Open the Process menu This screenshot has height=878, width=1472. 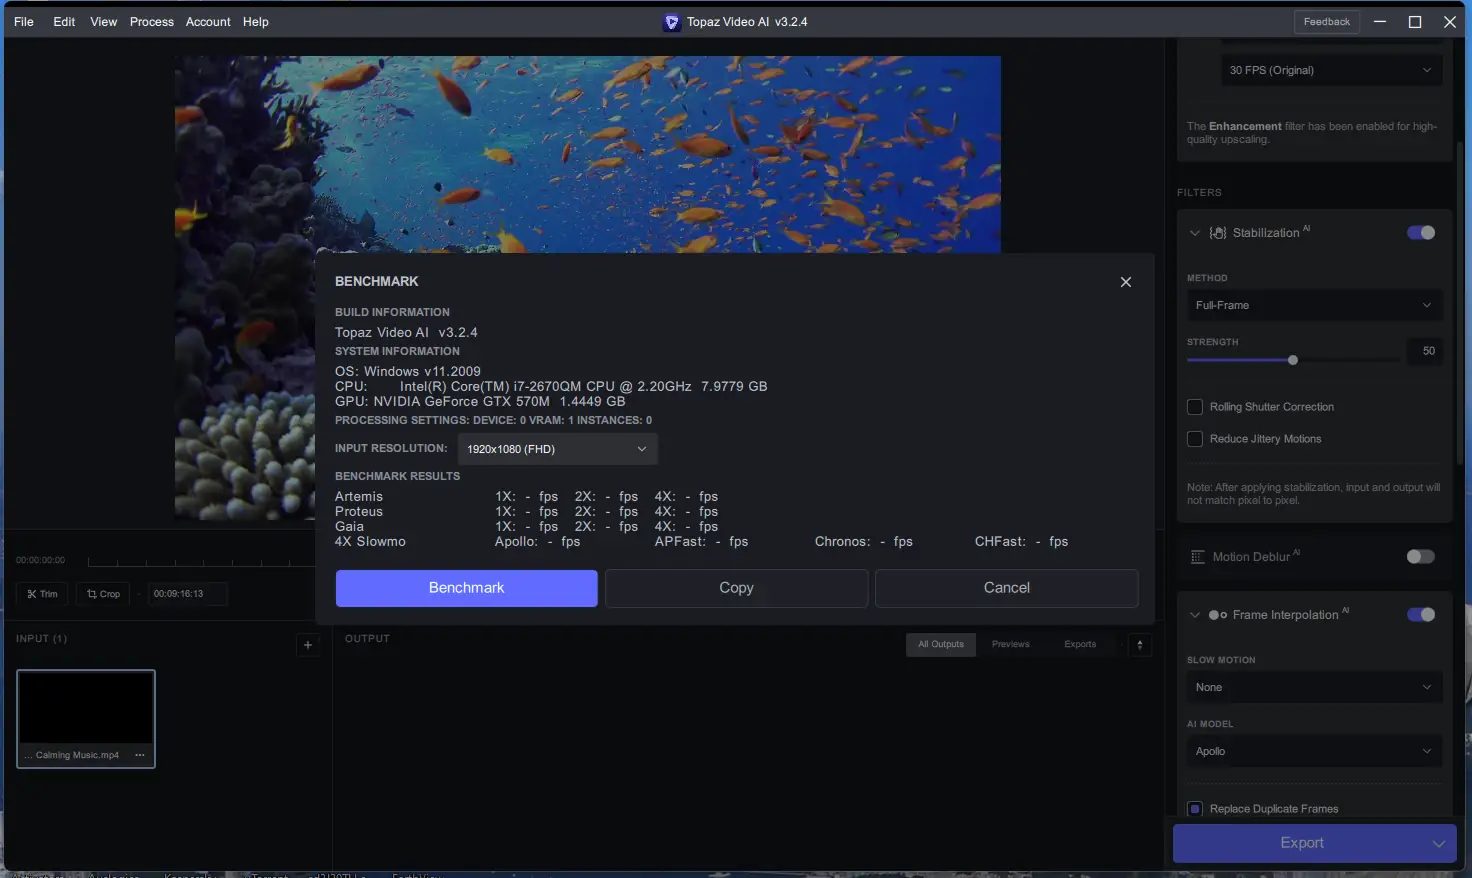click(x=151, y=21)
